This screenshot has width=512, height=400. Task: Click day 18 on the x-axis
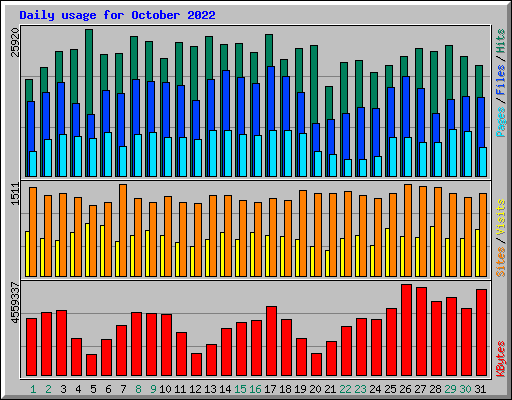coord(285,389)
